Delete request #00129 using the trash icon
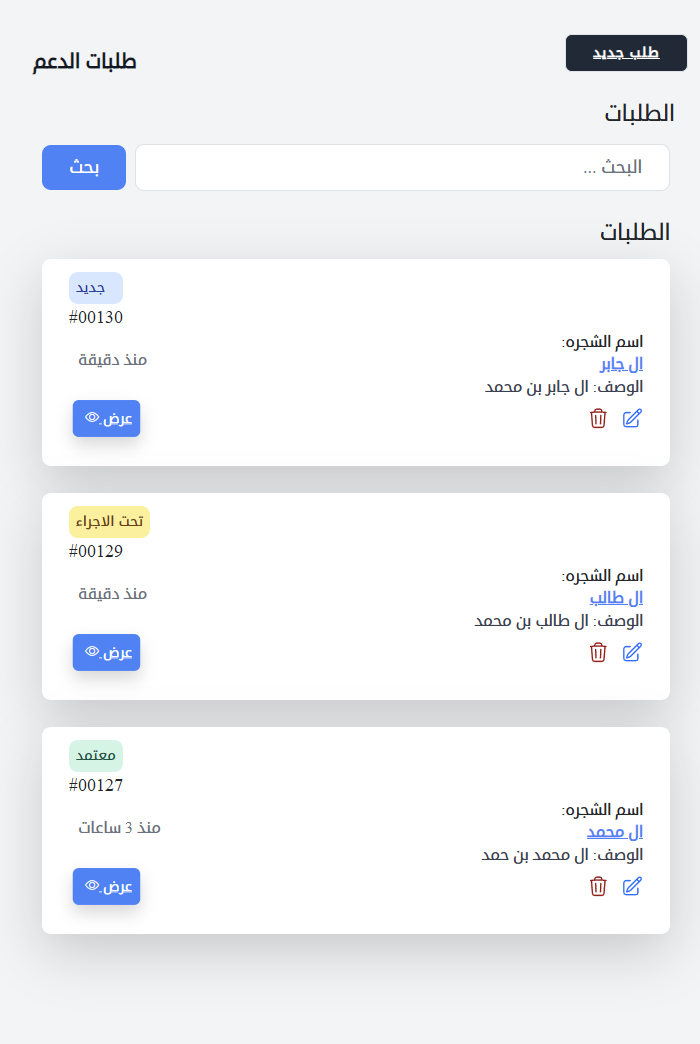This screenshot has height=1044, width=700. [x=598, y=652]
